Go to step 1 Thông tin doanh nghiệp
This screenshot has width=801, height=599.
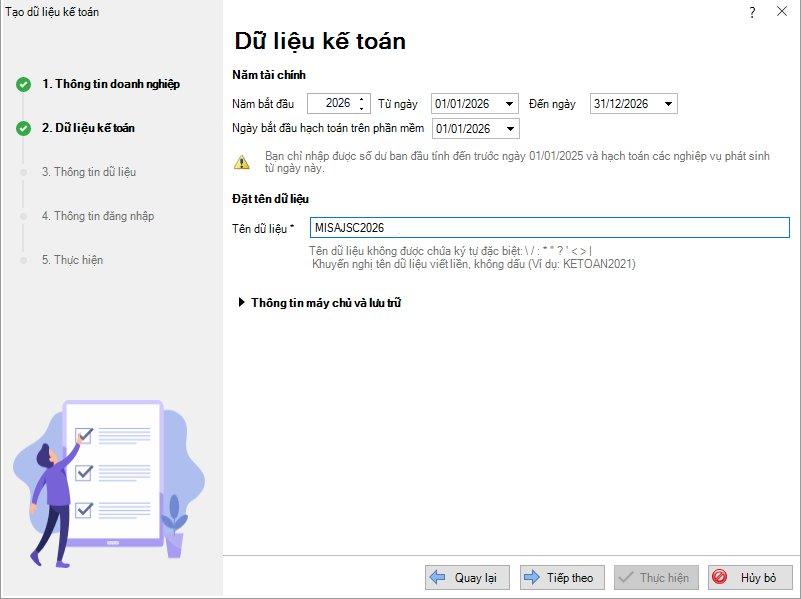[110, 84]
